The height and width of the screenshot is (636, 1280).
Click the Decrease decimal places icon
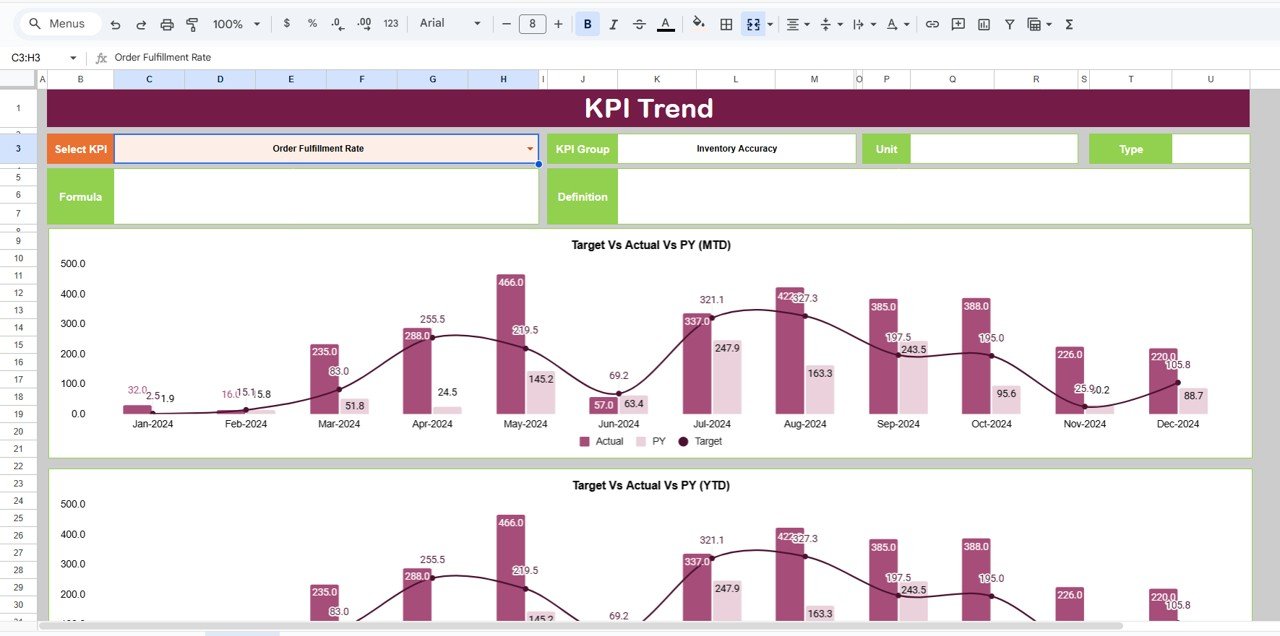point(337,23)
